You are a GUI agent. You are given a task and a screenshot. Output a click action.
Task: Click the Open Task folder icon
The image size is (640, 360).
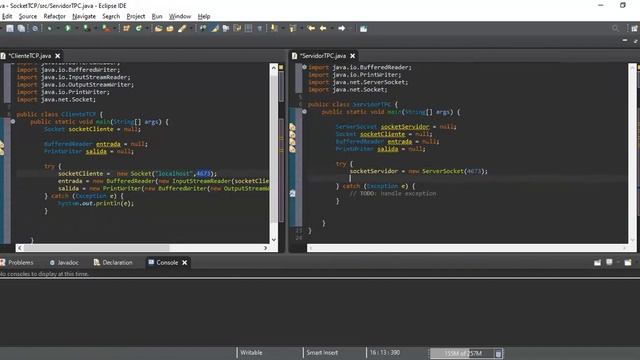(x=170, y=28)
